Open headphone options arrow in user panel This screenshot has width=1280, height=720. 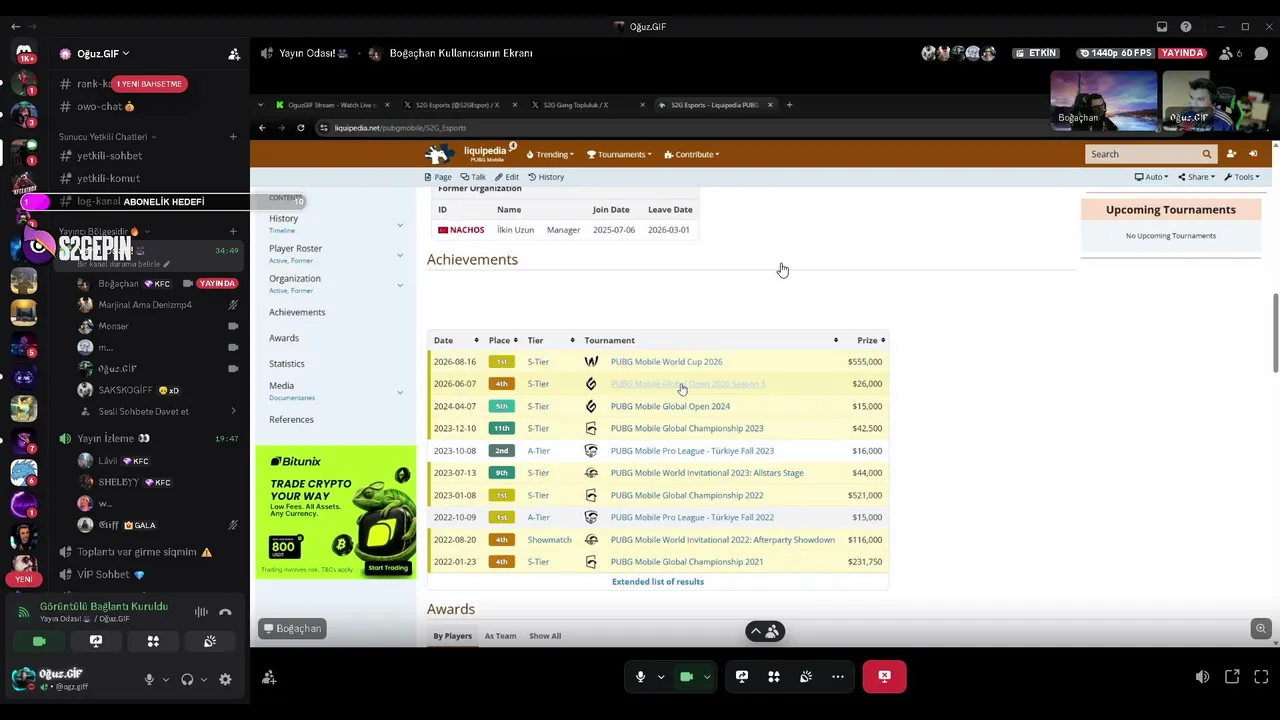click(203, 680)
